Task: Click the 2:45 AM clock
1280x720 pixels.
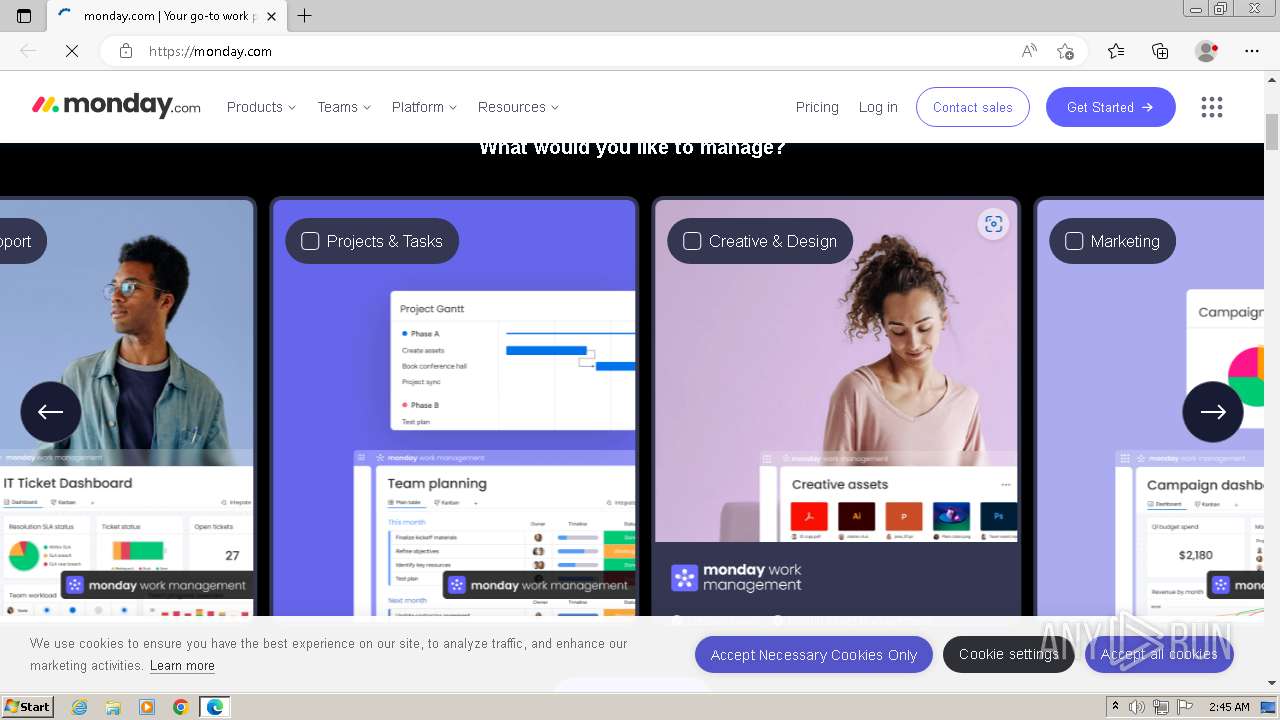Action: (1229, 707)
